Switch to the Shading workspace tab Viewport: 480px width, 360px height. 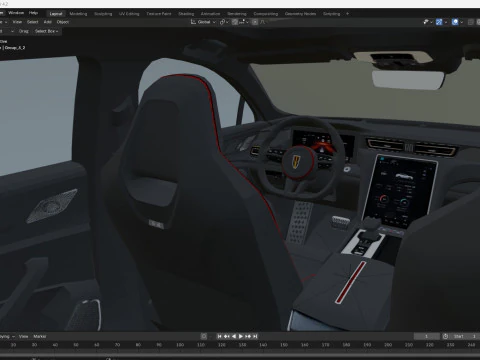pos(186,14)
